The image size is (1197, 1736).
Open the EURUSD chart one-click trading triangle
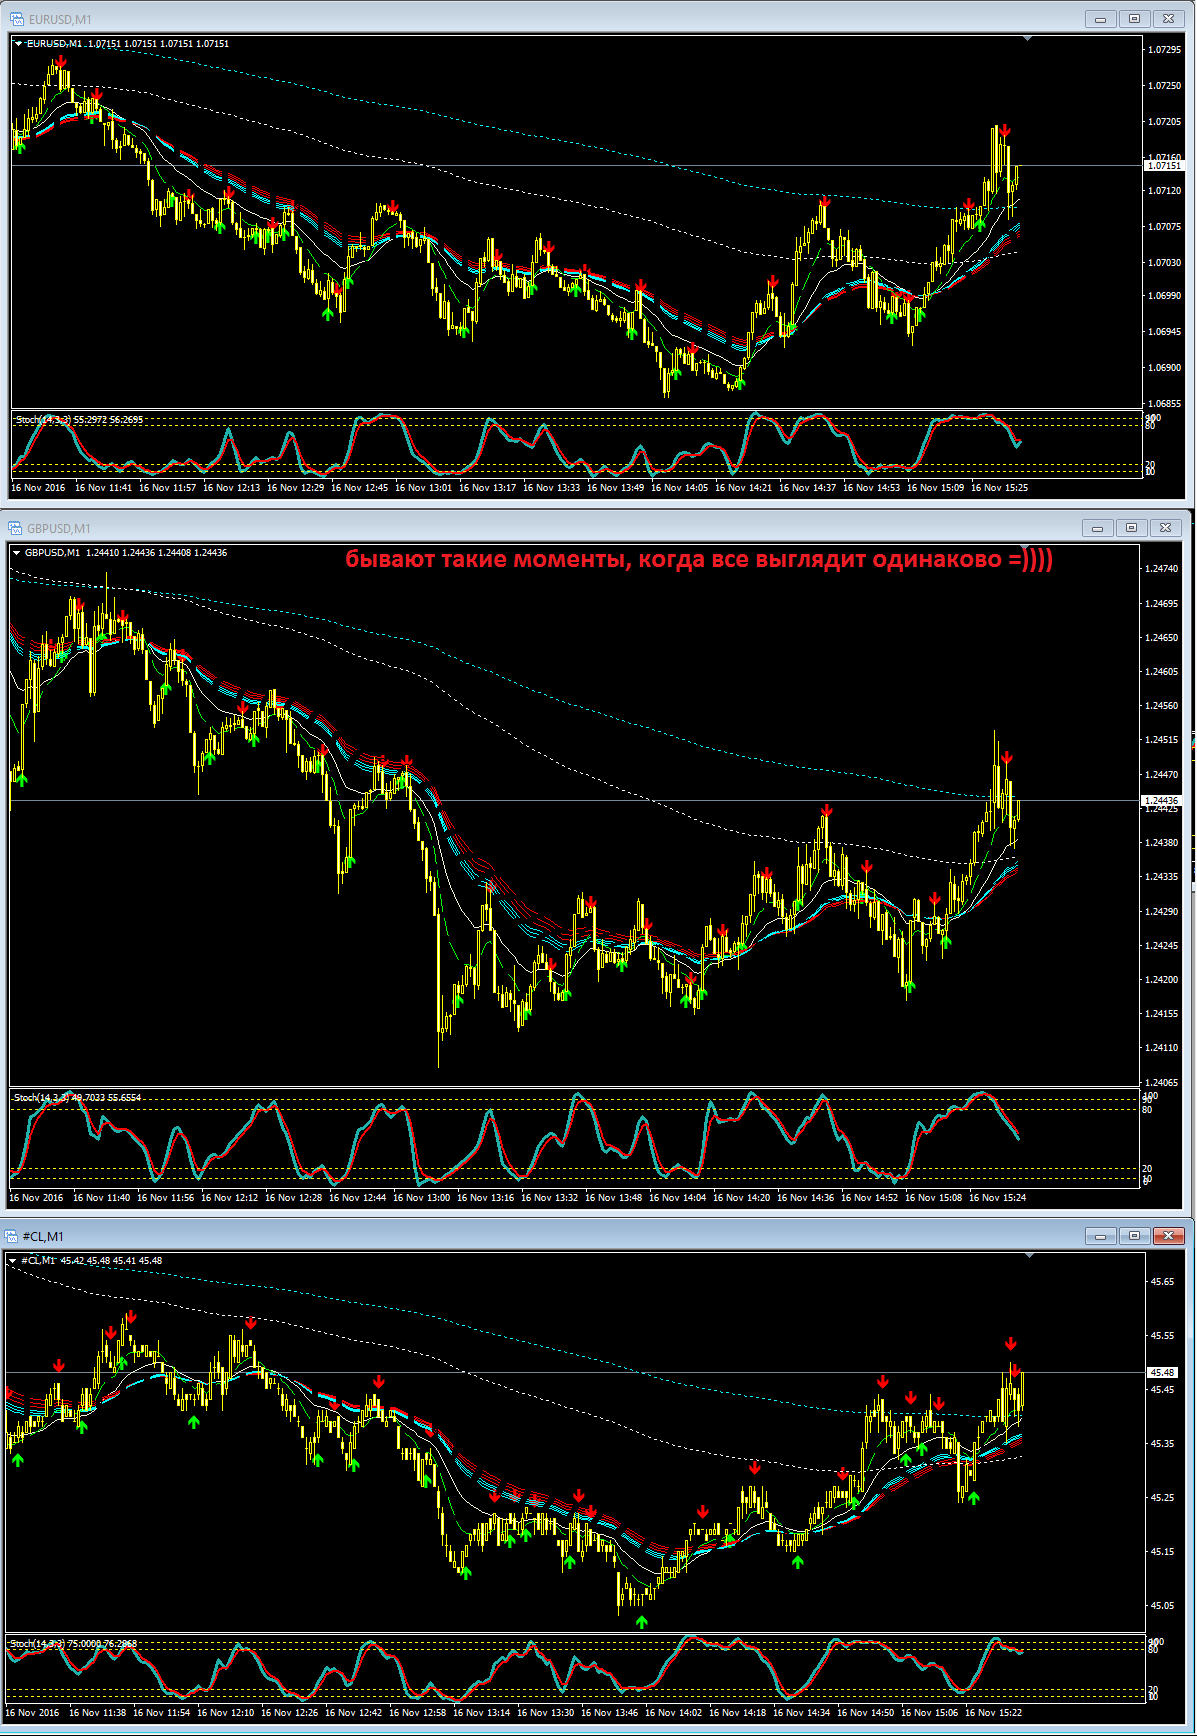18,44
